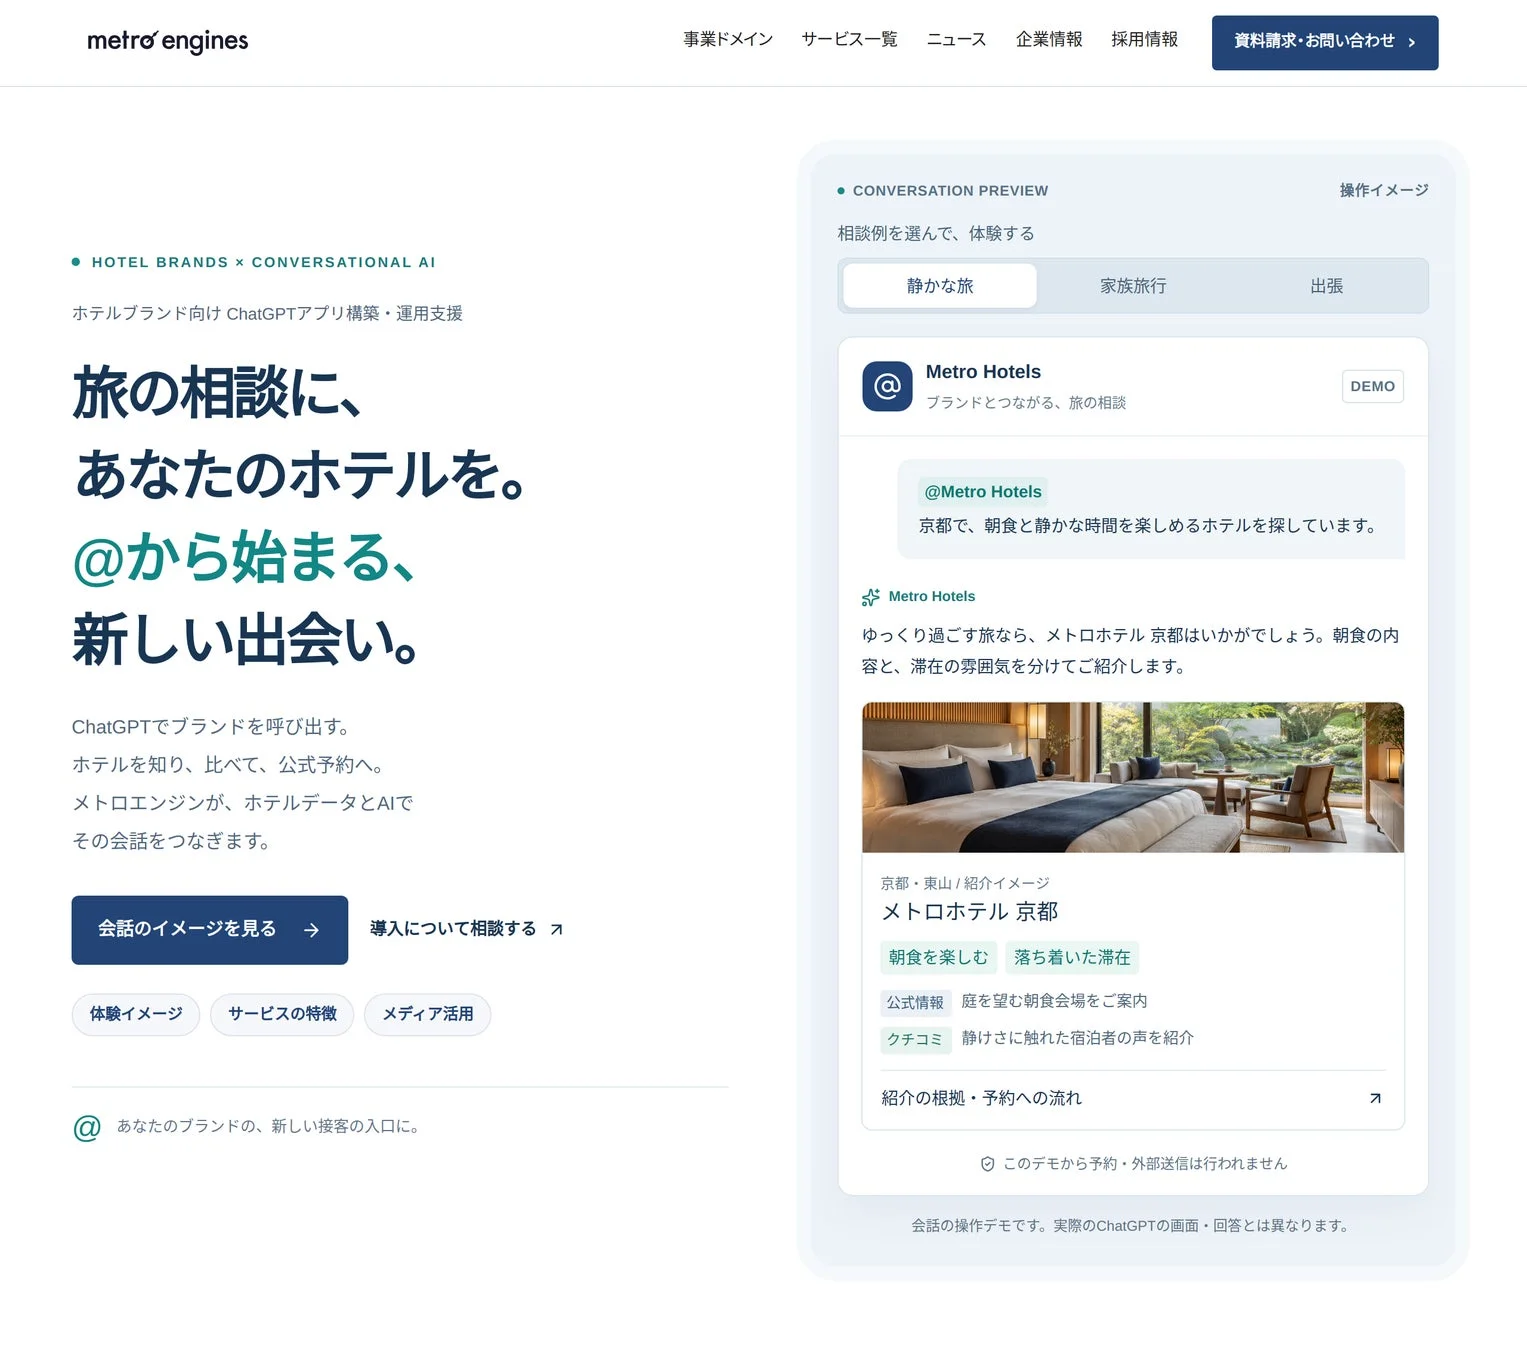Click the 朝食を楽しむ tag

click(938, 958)
